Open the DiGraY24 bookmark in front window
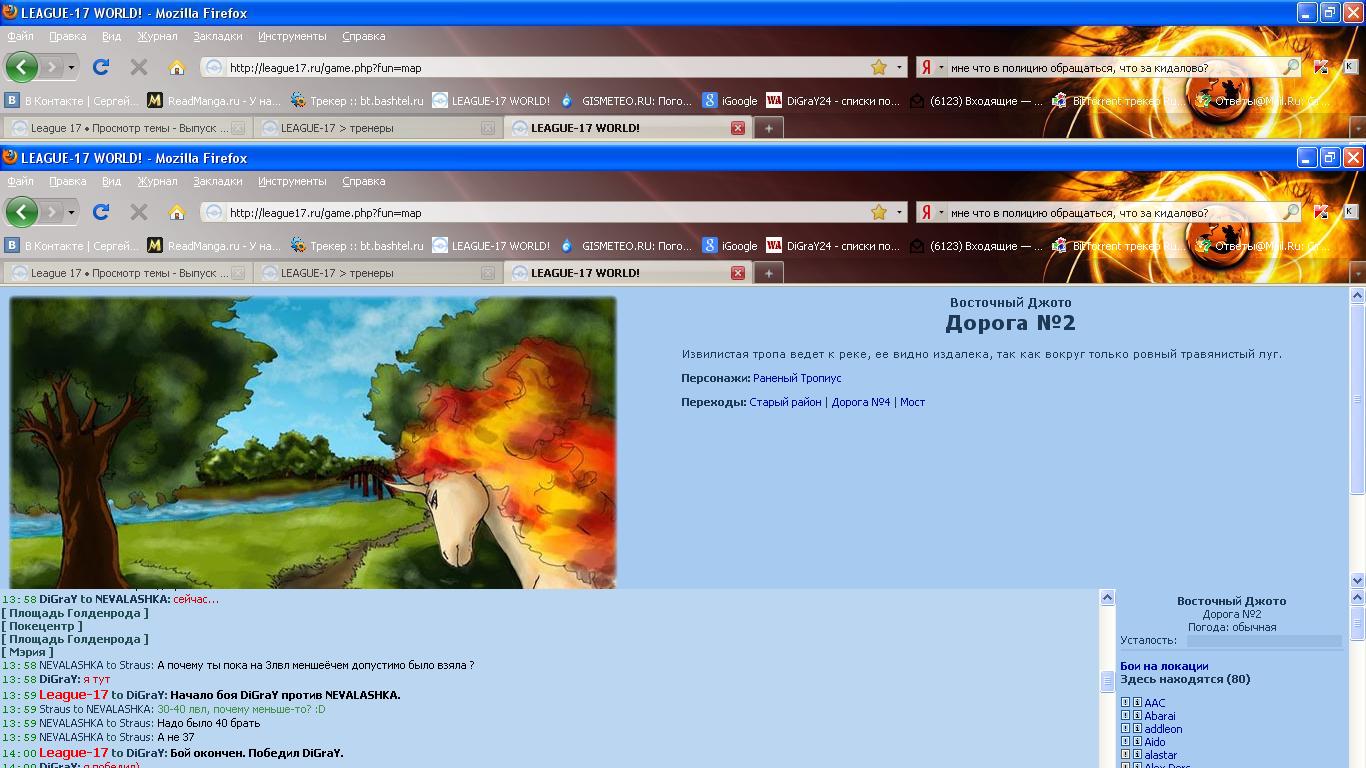 833,246
